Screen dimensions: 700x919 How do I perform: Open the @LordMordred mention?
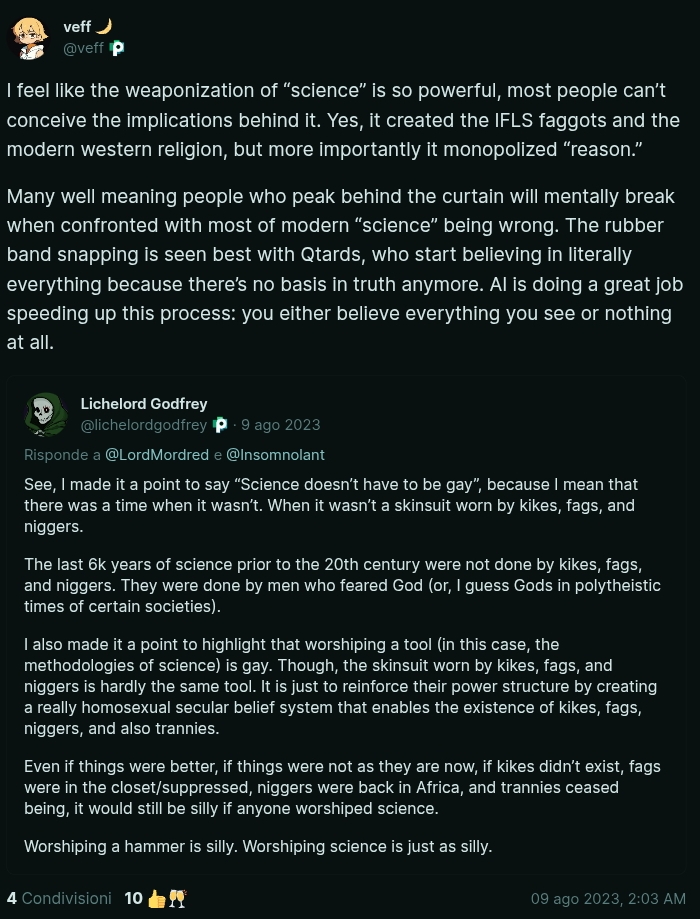157,455
